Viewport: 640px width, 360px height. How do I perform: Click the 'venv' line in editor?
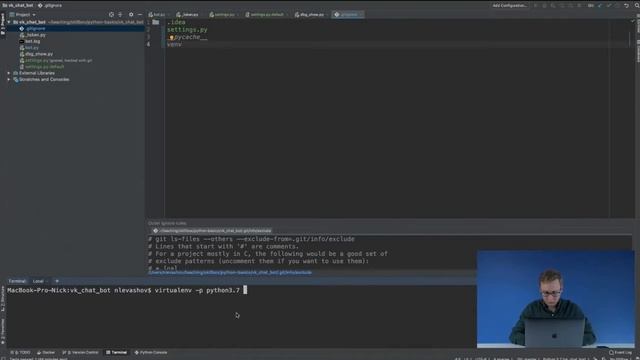click(174, 44)
